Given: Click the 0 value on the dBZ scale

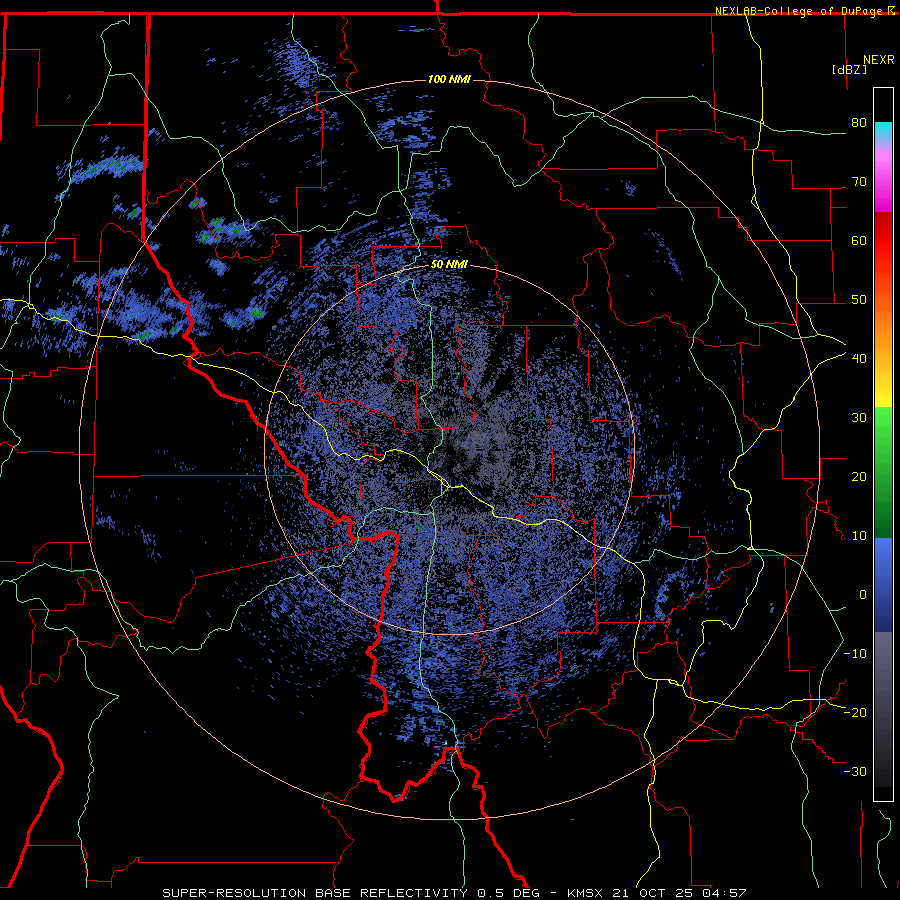Looking at the screenshot, I should pyautogui.click(x=863, y=595).
